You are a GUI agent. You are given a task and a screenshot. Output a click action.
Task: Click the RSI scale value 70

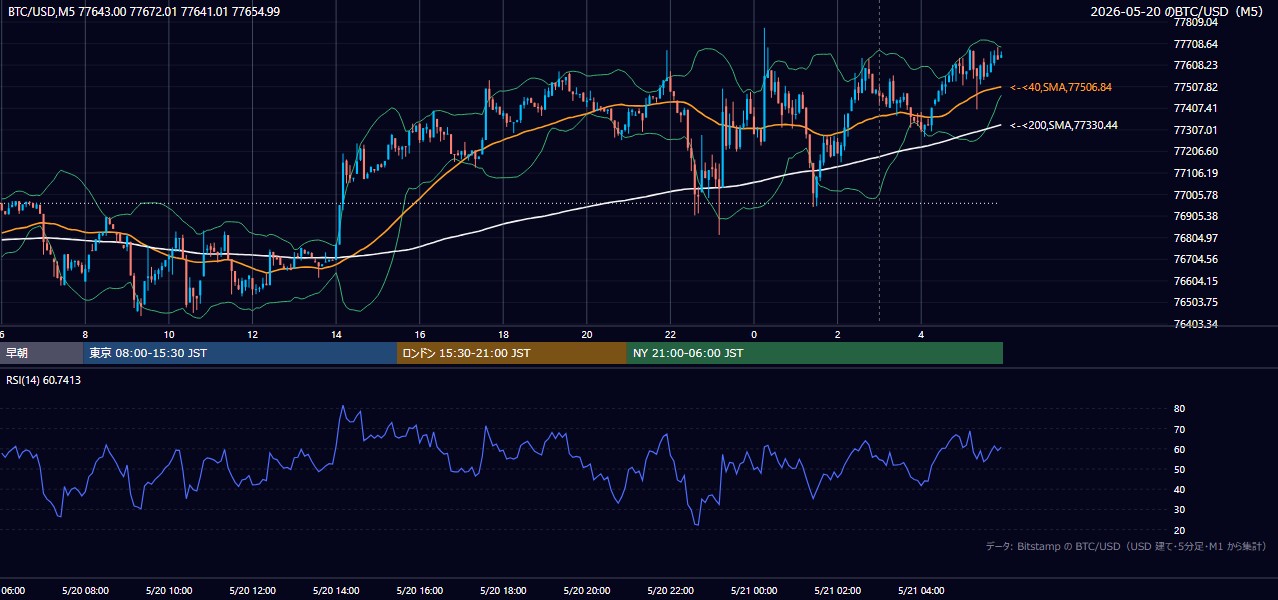click(x=1179, y=429)
